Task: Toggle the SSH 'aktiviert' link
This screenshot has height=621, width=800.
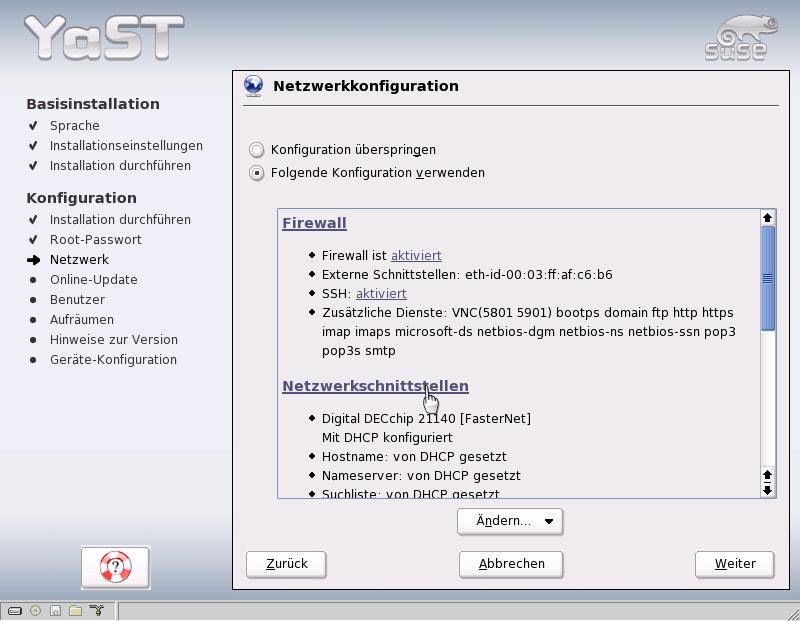Action: coord(381,293)
